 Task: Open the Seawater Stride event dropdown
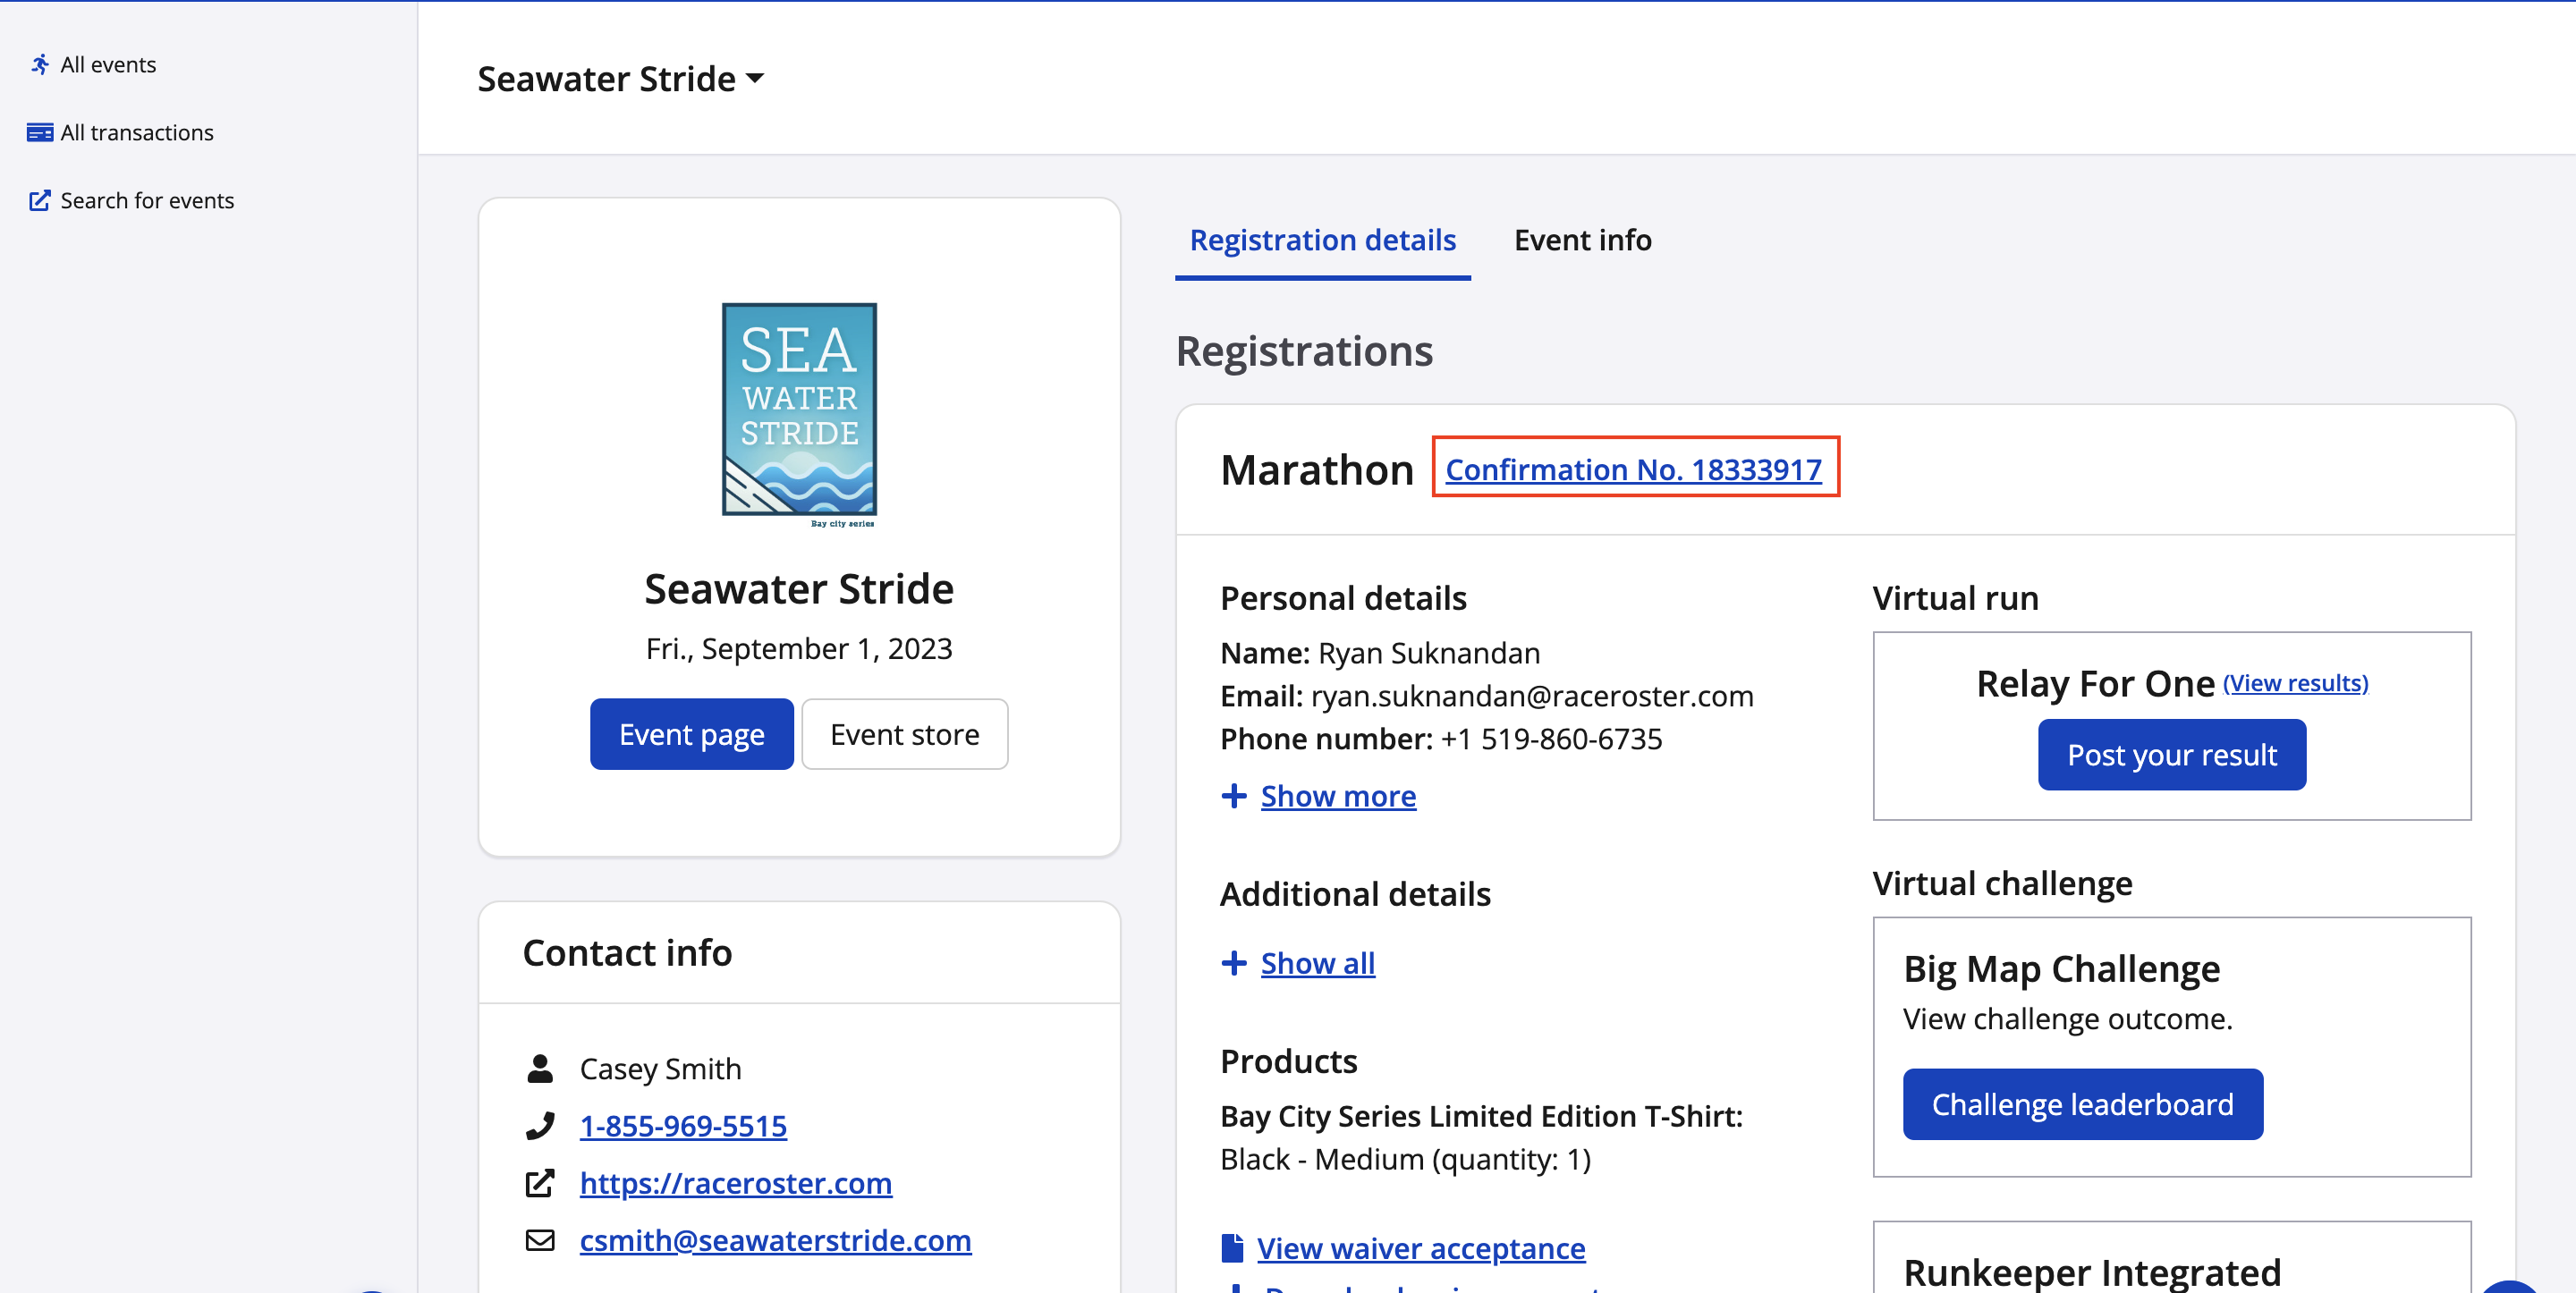tap(620, 79)
